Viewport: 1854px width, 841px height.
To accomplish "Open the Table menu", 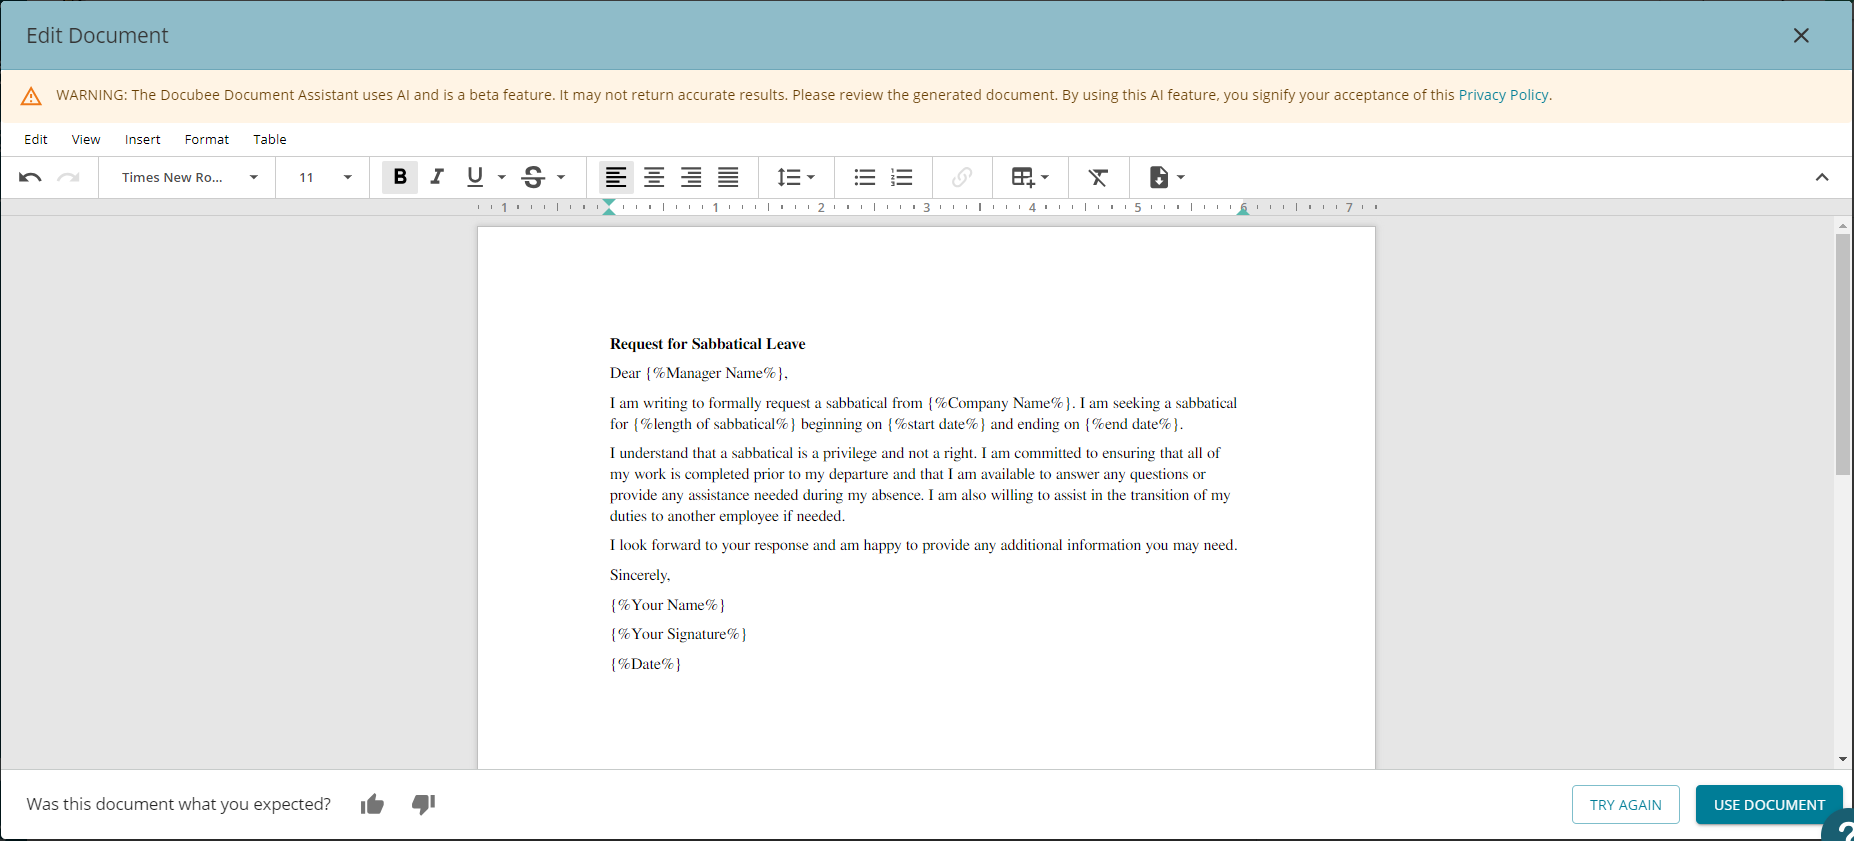I will 270,139.
